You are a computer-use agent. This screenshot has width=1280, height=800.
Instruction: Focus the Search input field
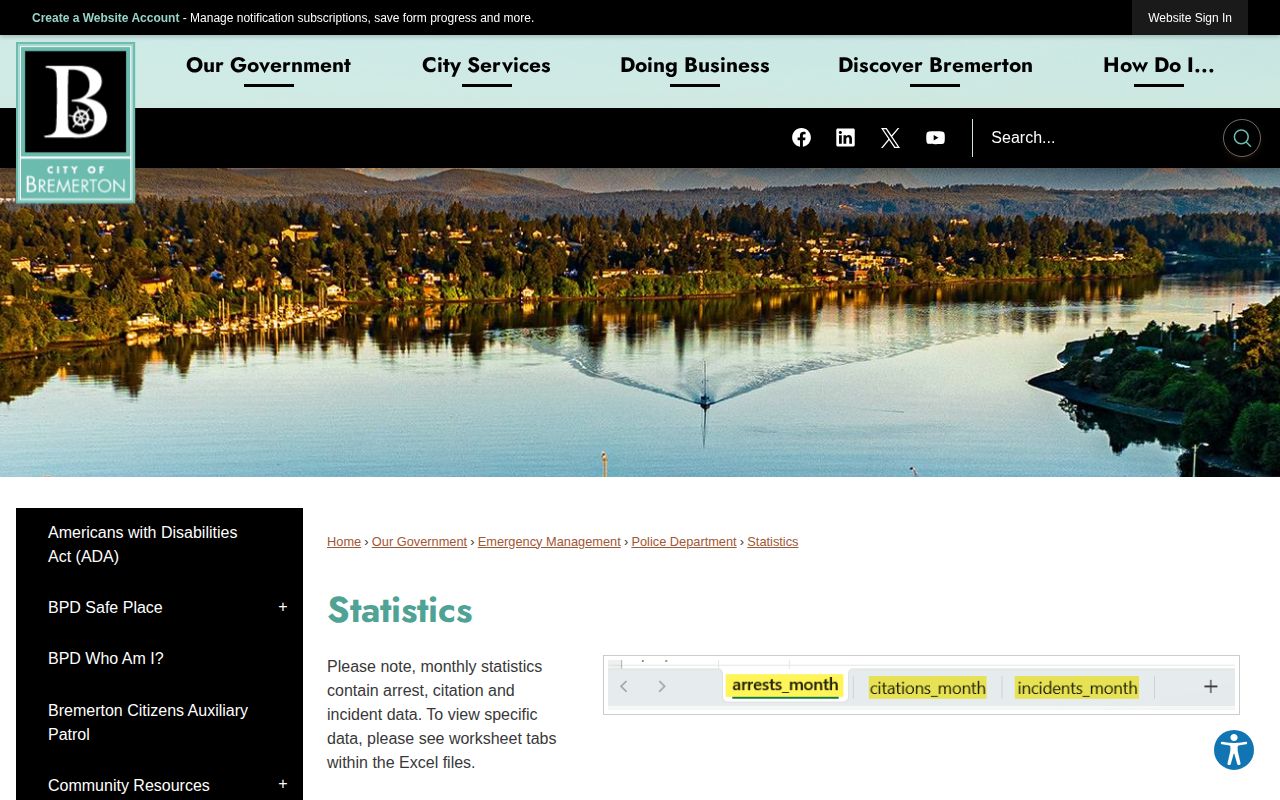coord(1097,138)
